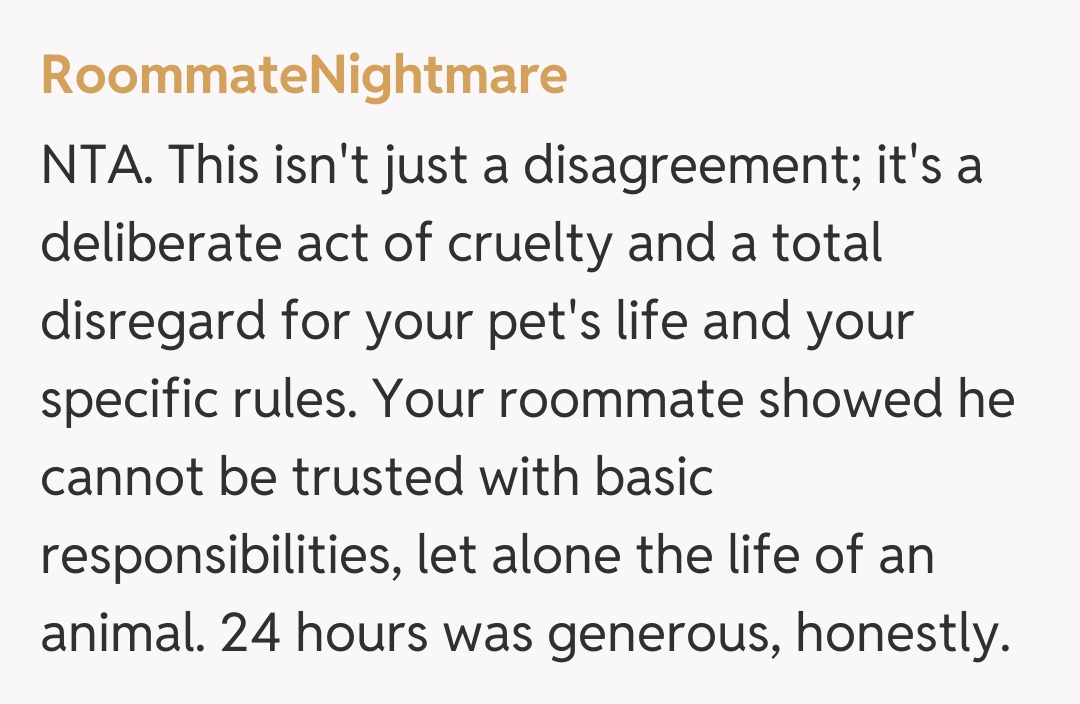This screenshot has height=704, width=1080.
Task: Click the phrase "let alone"
Action: tap(496, 557)
